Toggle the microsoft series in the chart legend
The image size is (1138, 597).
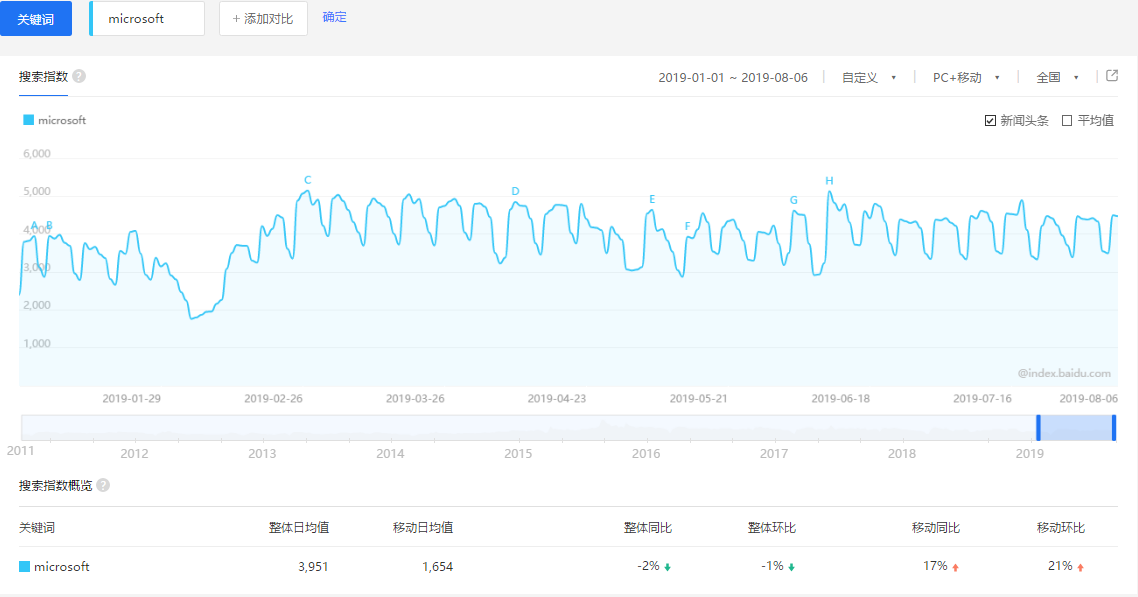(x=55, y=119)
